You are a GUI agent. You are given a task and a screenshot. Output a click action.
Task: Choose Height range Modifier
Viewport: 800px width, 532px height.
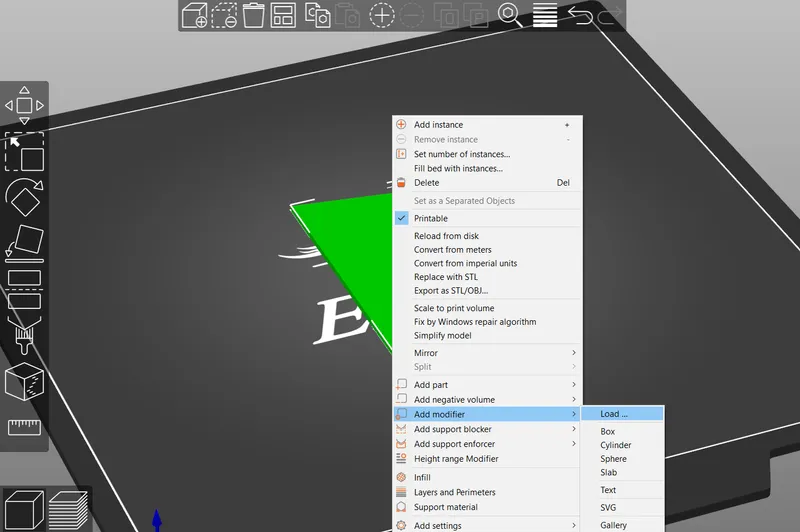click(x=487, y=459)
